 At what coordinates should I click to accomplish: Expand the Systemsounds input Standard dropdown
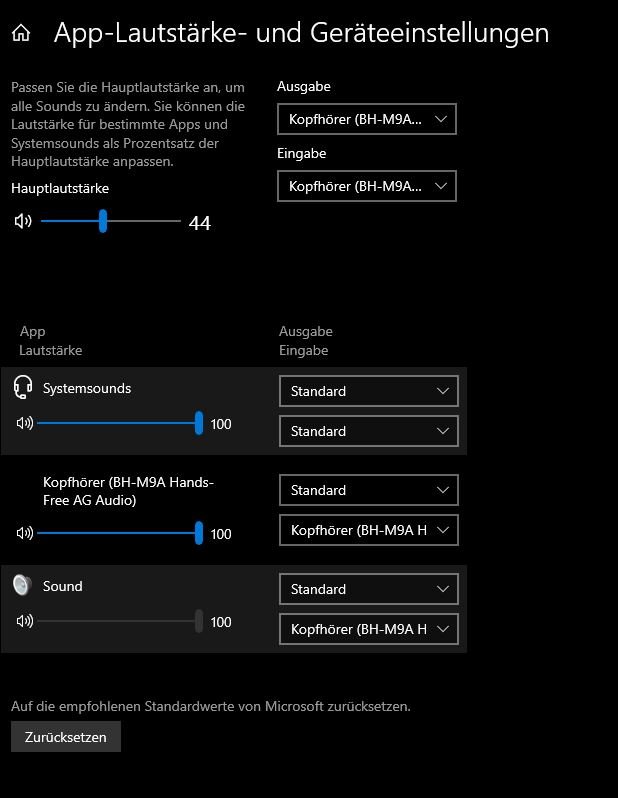368,431
